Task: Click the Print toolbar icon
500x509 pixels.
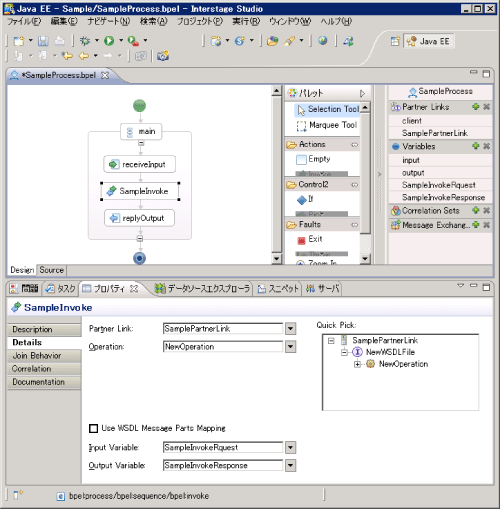Action: tap(59, 41)
